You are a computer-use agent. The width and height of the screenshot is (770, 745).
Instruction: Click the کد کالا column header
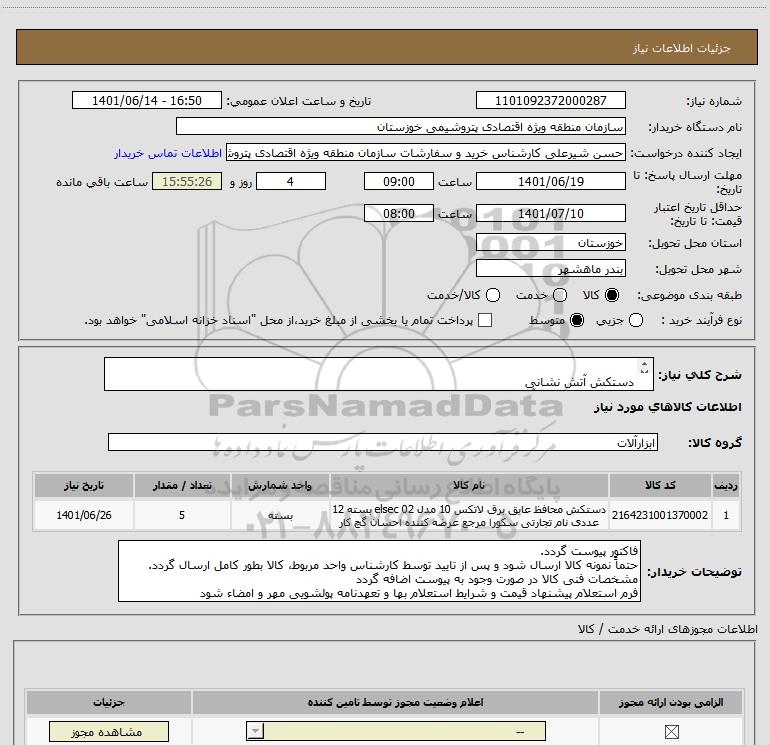click(660, 485)
